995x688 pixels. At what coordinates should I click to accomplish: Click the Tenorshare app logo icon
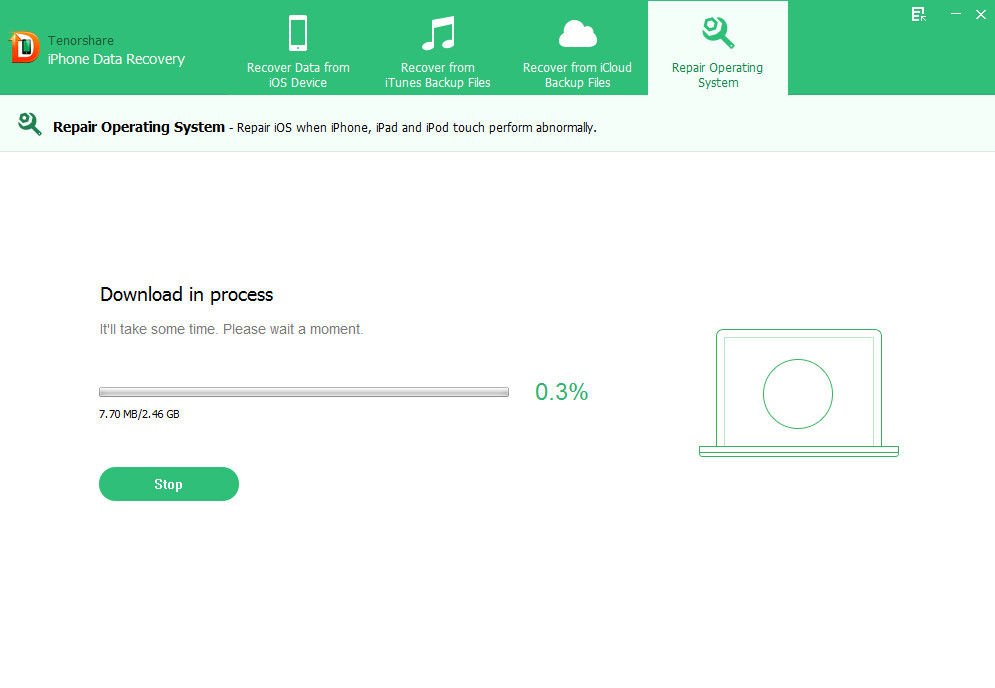tap(24, 48)
